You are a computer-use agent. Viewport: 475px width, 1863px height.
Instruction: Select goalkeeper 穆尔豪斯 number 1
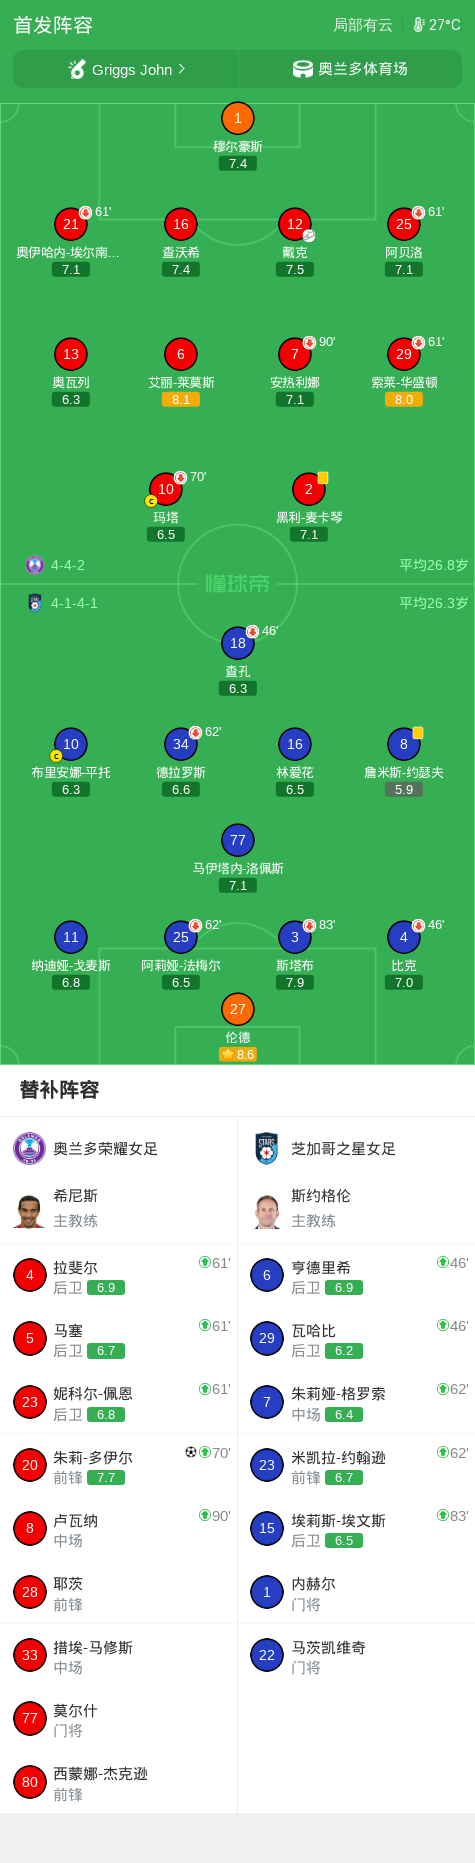point(238,118)
